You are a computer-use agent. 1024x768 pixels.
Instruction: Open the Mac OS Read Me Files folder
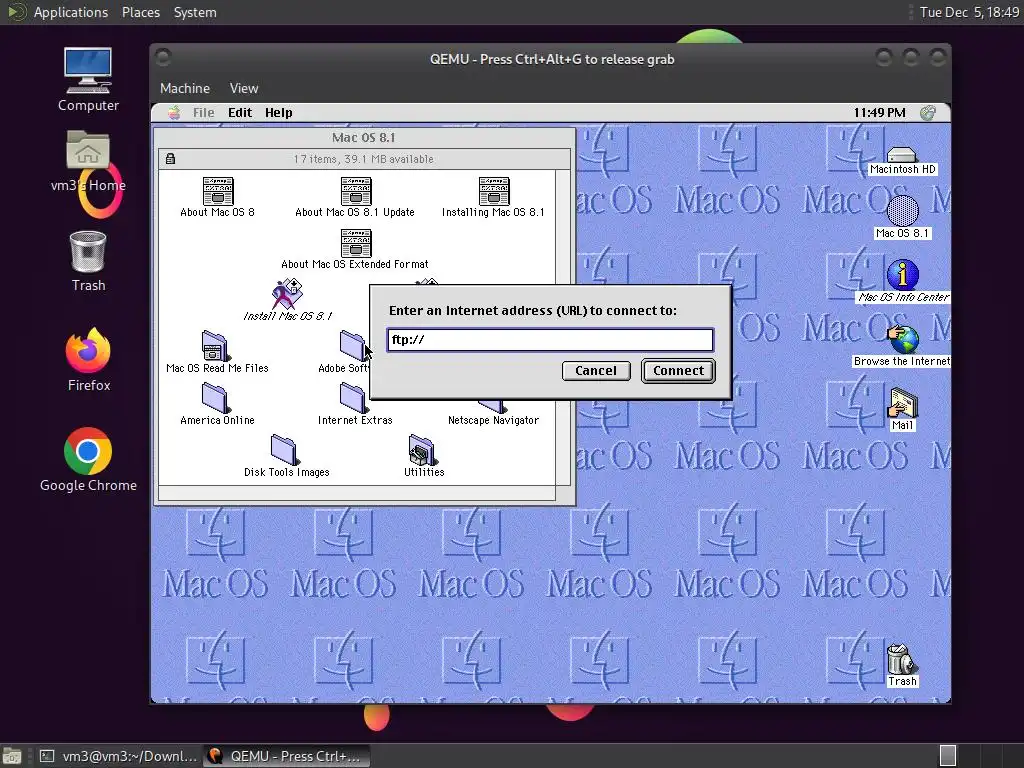214,346
